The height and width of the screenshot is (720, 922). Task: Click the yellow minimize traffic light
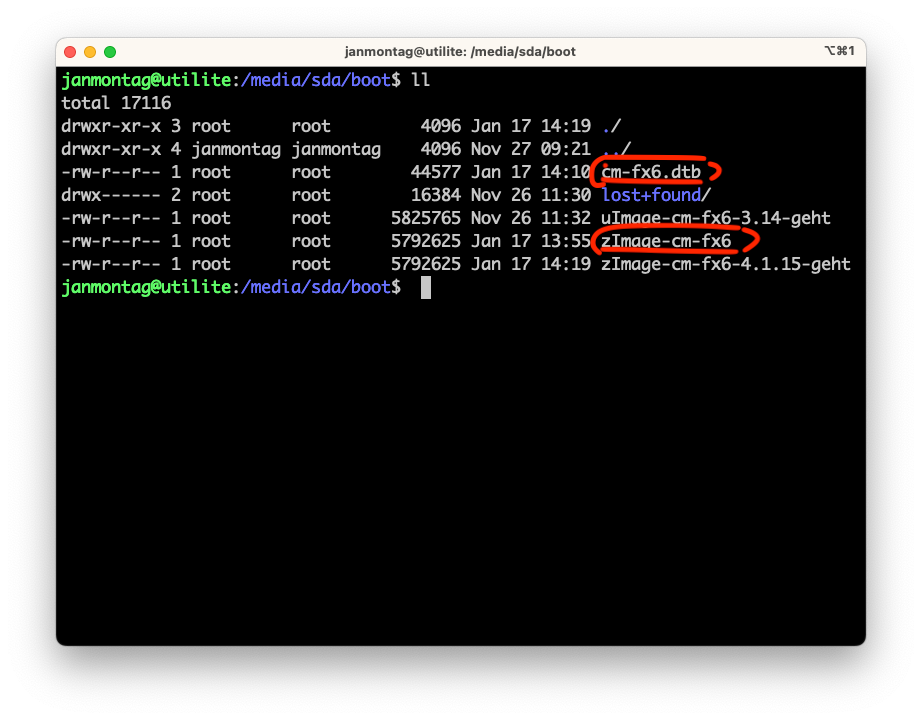click(x=89, y=51)
